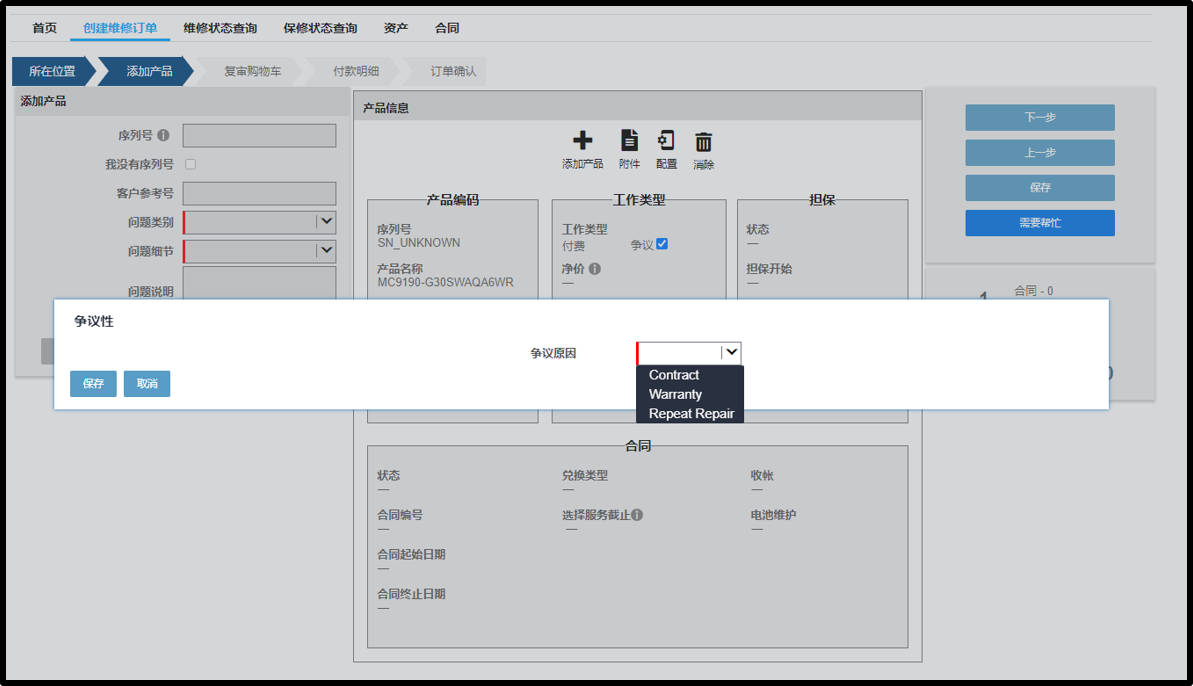Click the 下一步 button
Screen dimensions: 1193x686
click(1039, 117)
